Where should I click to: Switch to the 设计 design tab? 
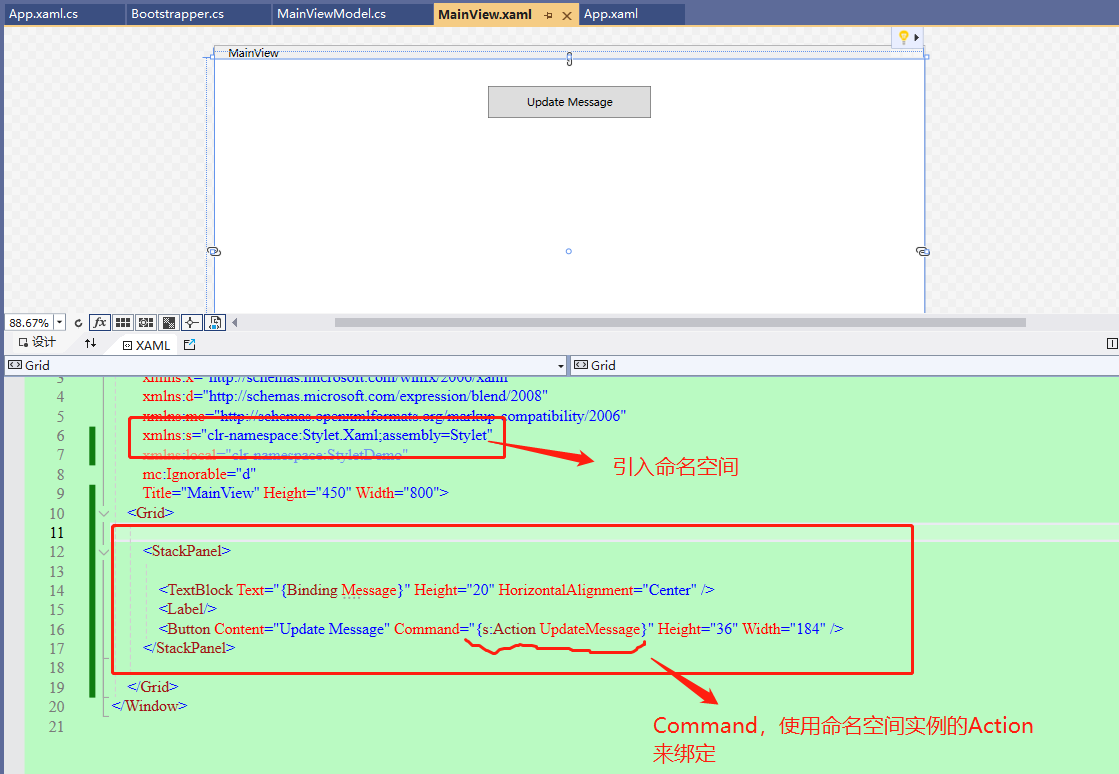point(37,343)
